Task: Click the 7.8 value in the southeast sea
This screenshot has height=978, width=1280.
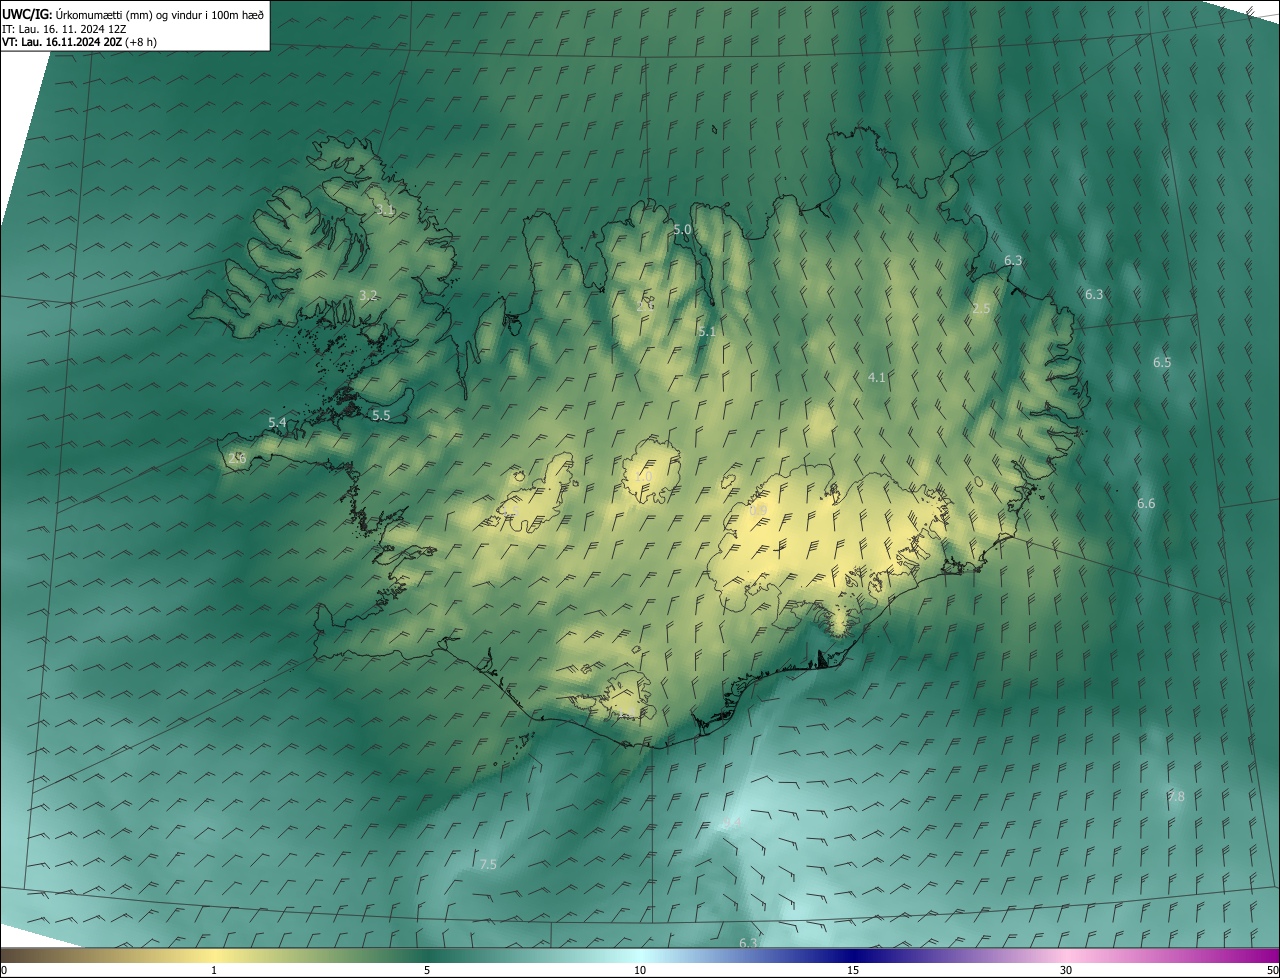Action: coord(1176,796)
